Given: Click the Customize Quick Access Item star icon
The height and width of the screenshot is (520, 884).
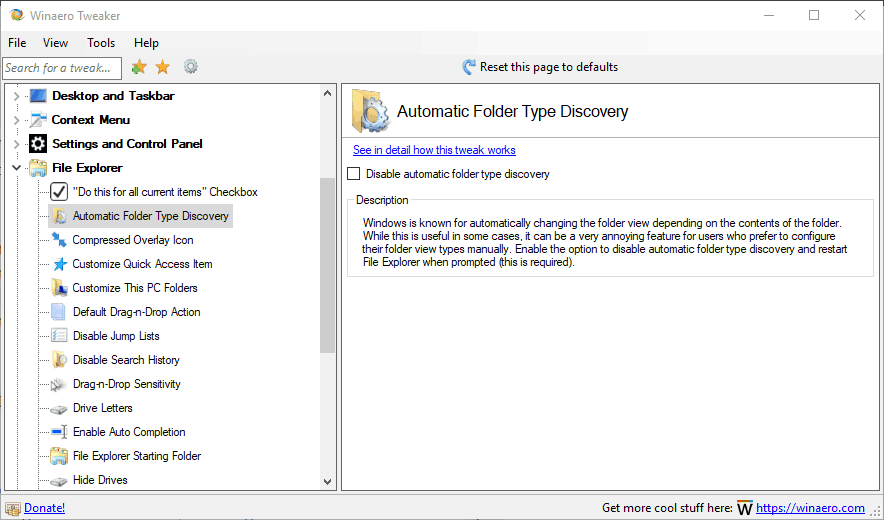Looking at the screenshot, I should click(x=59, y=264).
